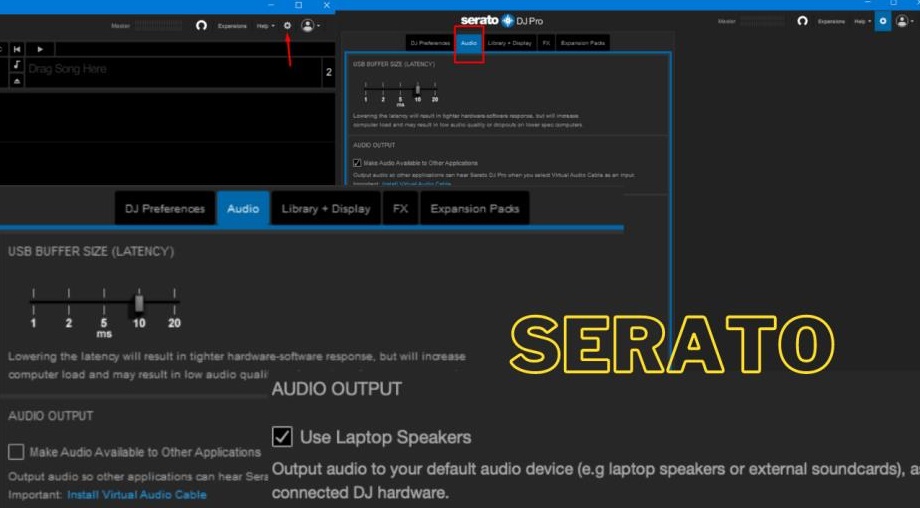Select the small Audio tab boxed in red
Screen dimensions: 920x508
pyautogui.click(x=469, y=43)
